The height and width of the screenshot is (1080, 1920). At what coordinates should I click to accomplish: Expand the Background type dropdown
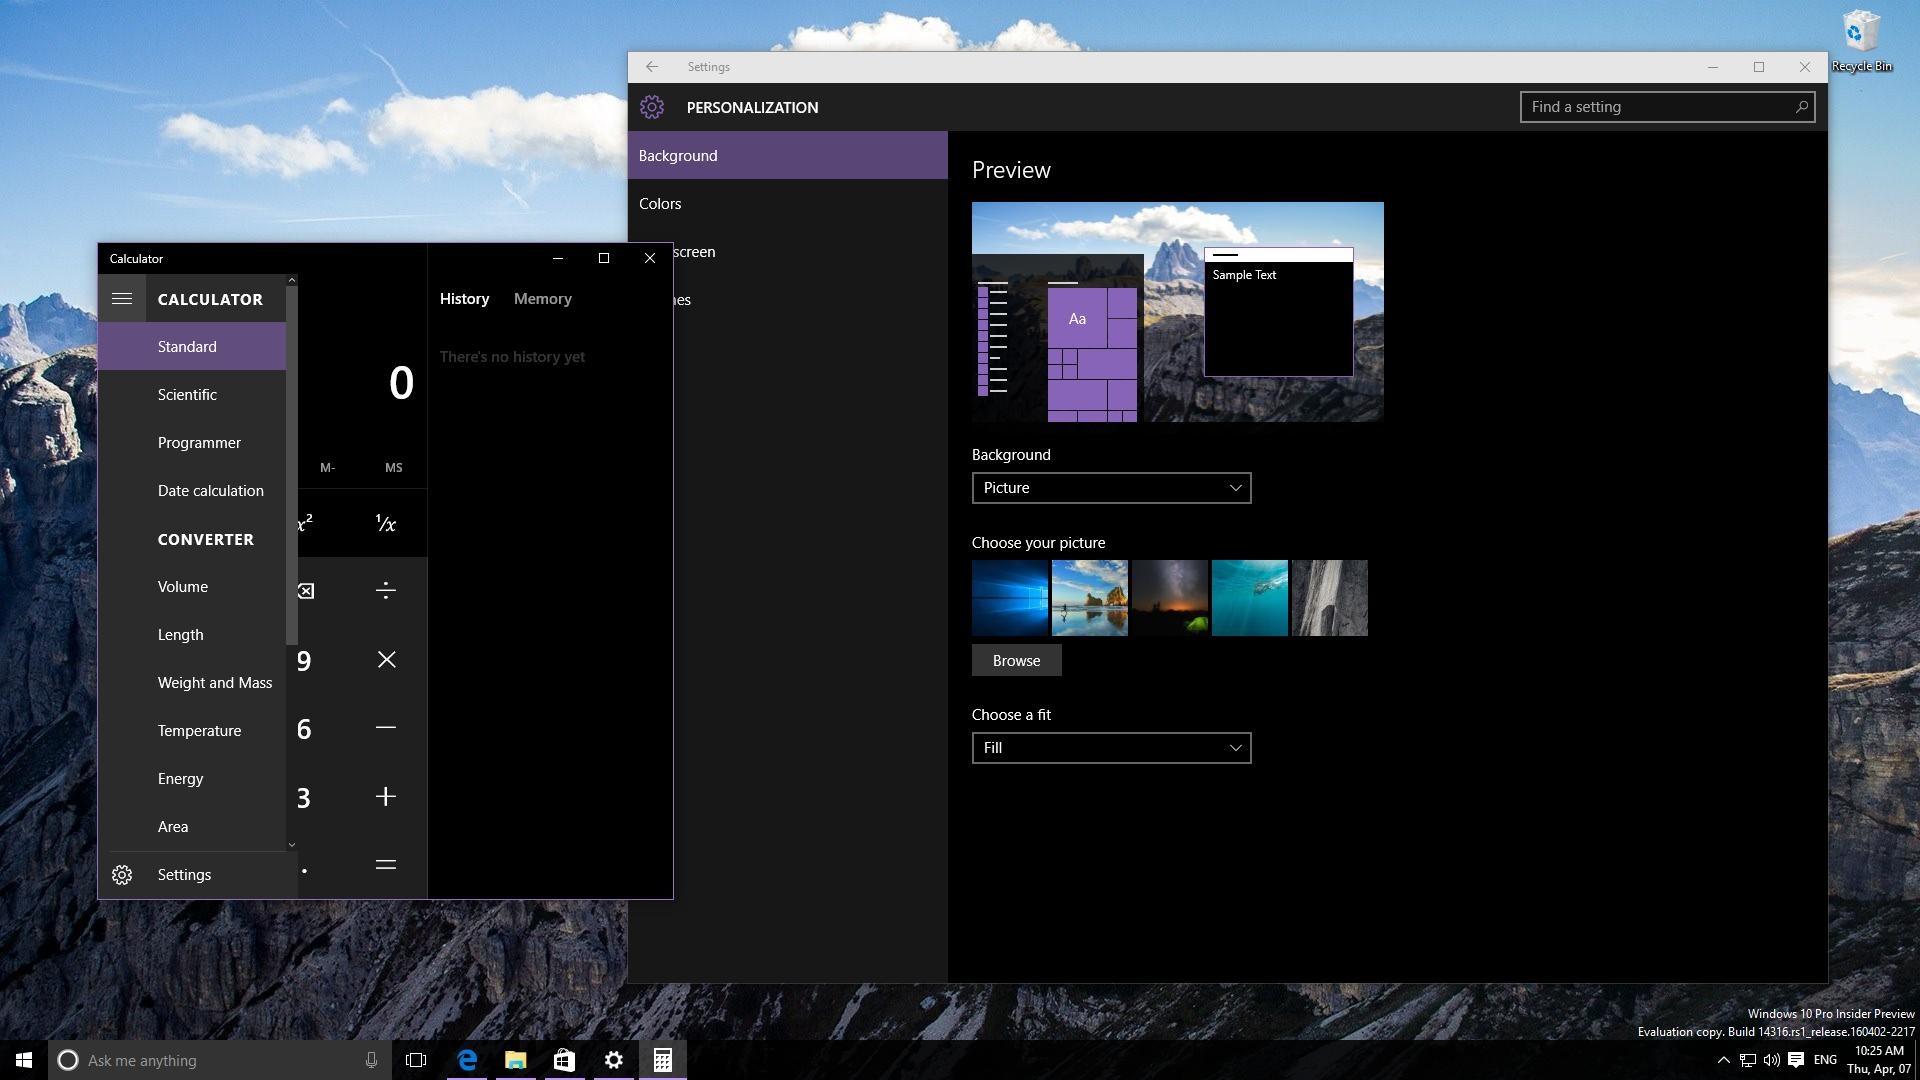click(x=1111, y=488)
